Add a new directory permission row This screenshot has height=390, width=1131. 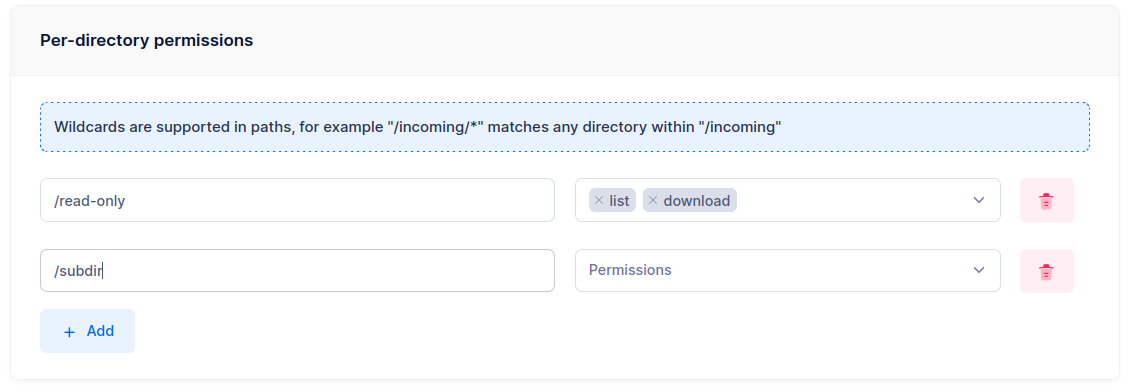pyautogui.click(x=87, y=331)
